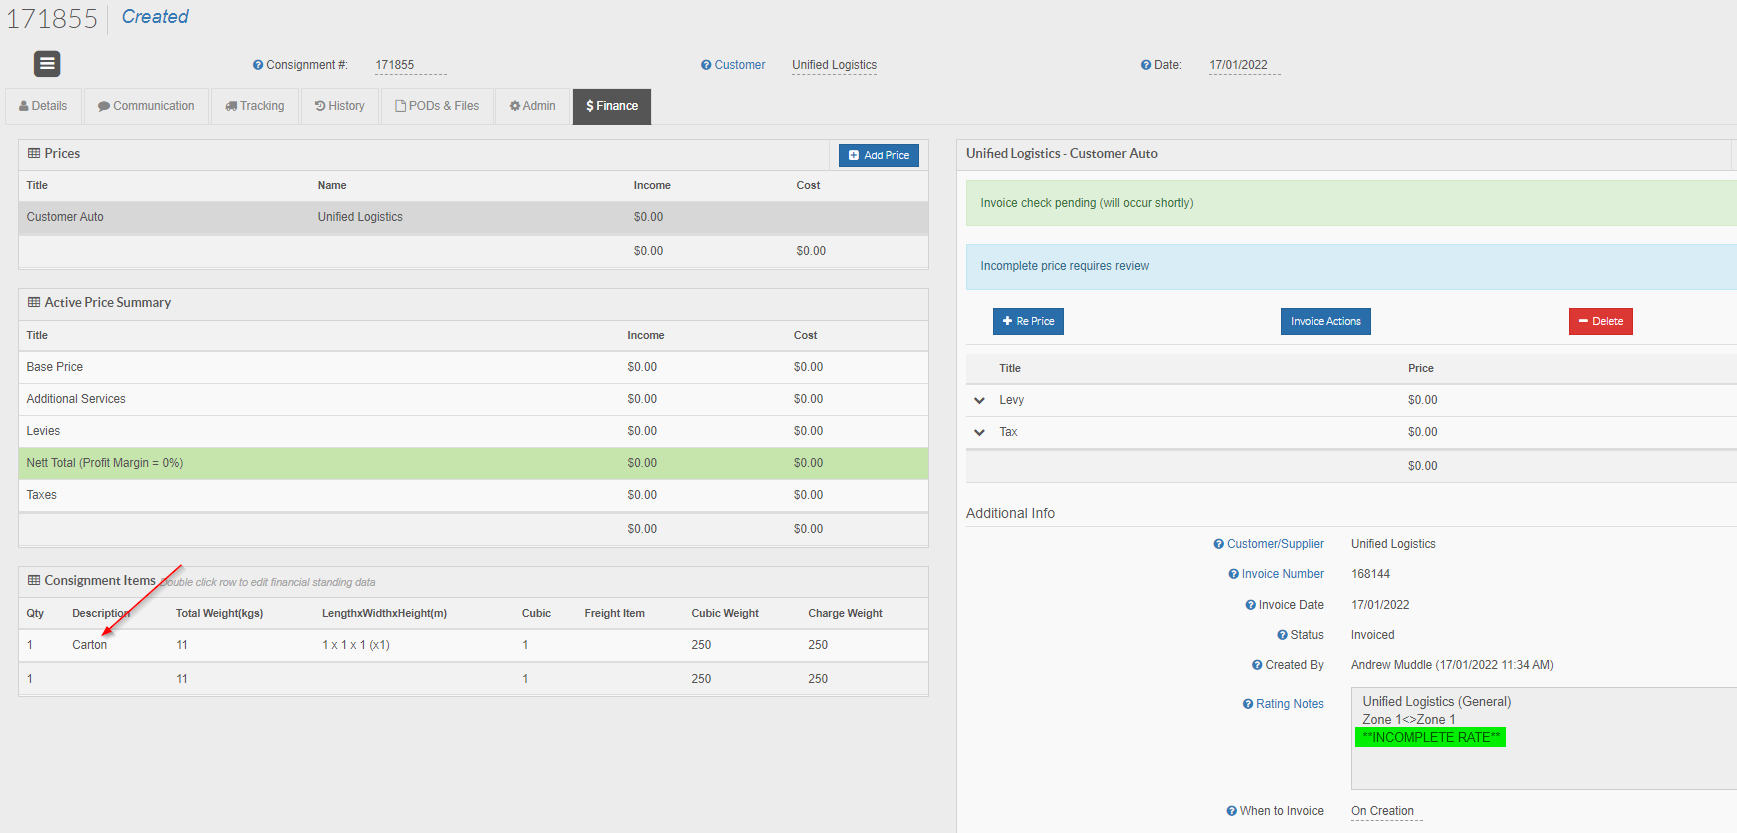Edit the When to Invoice value On Creation
Image resolution: width=1737 pixels, height=833 pixels.
pyautogui.click(x=1386, y=811)
